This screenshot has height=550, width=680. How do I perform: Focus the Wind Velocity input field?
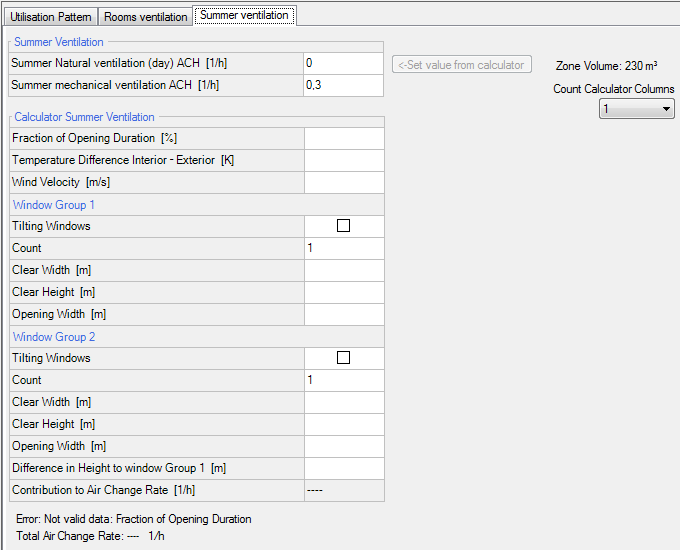[344, 182]
